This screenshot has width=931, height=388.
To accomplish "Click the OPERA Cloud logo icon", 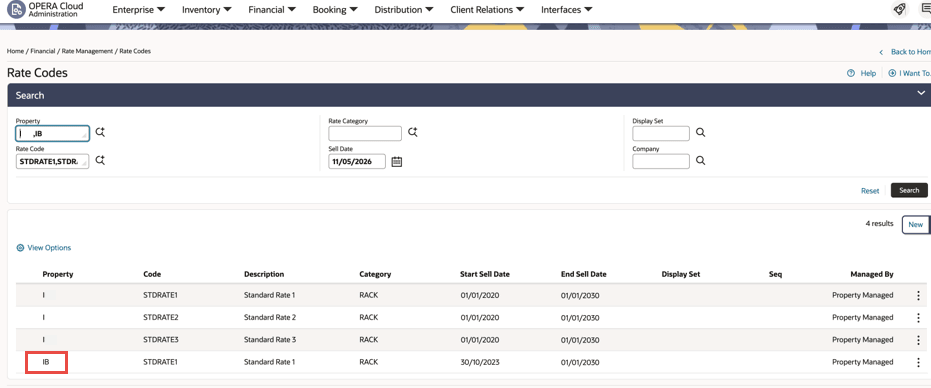I will point(15,10).
